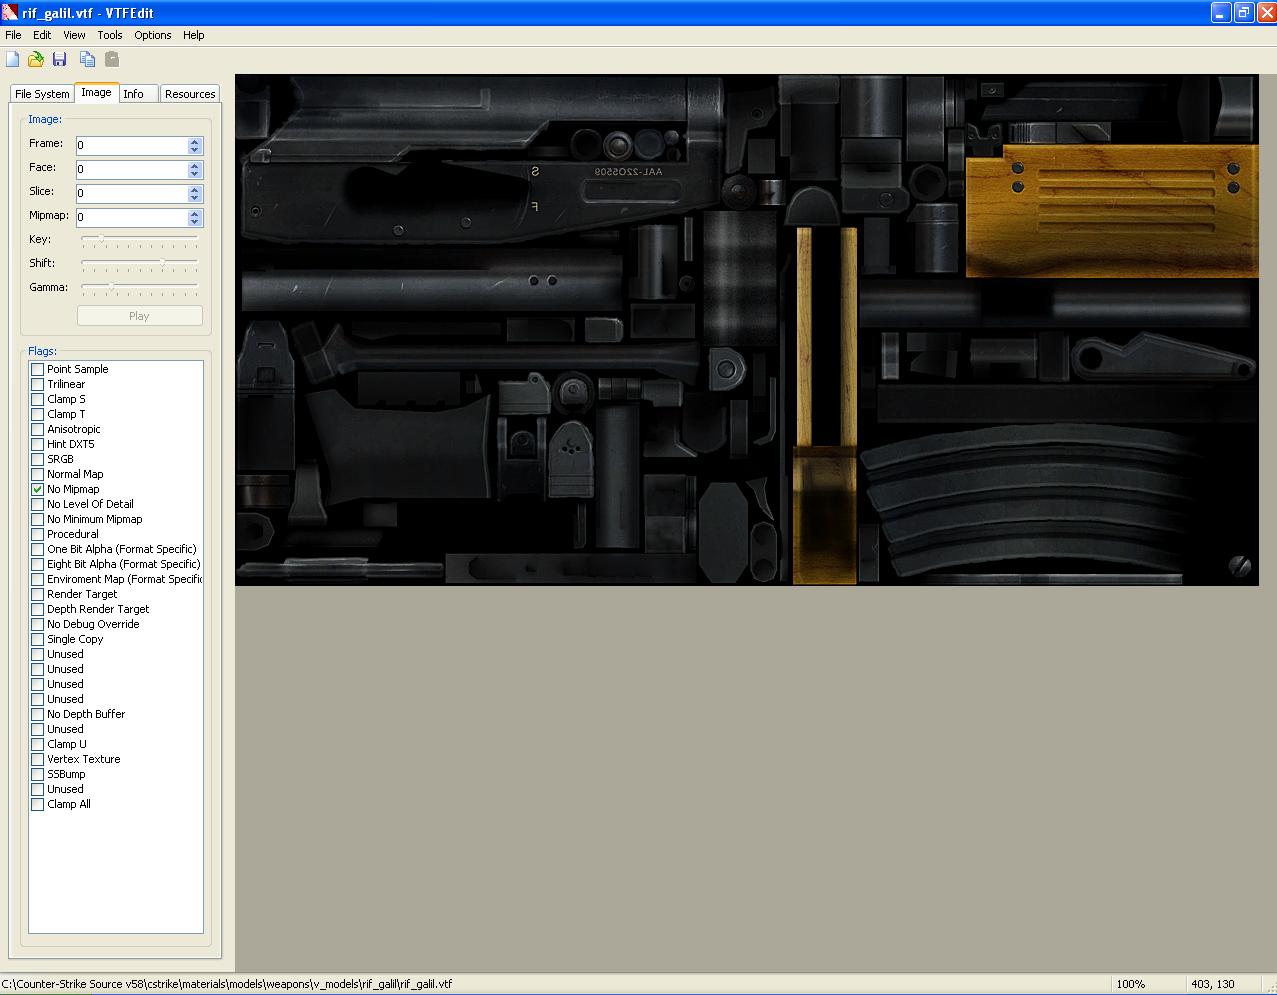Click the Key slider handle

tap(101, 239)
